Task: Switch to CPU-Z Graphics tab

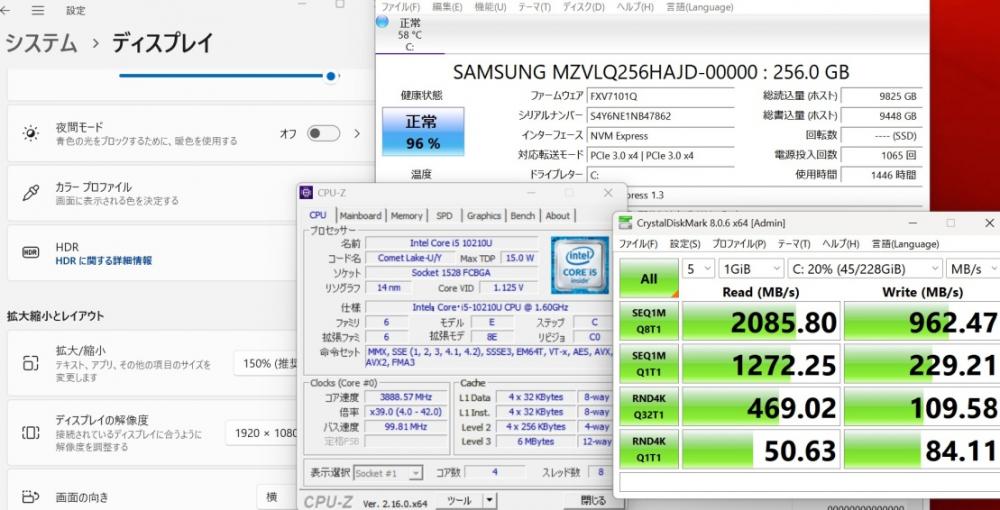Action: click(483, 215)
